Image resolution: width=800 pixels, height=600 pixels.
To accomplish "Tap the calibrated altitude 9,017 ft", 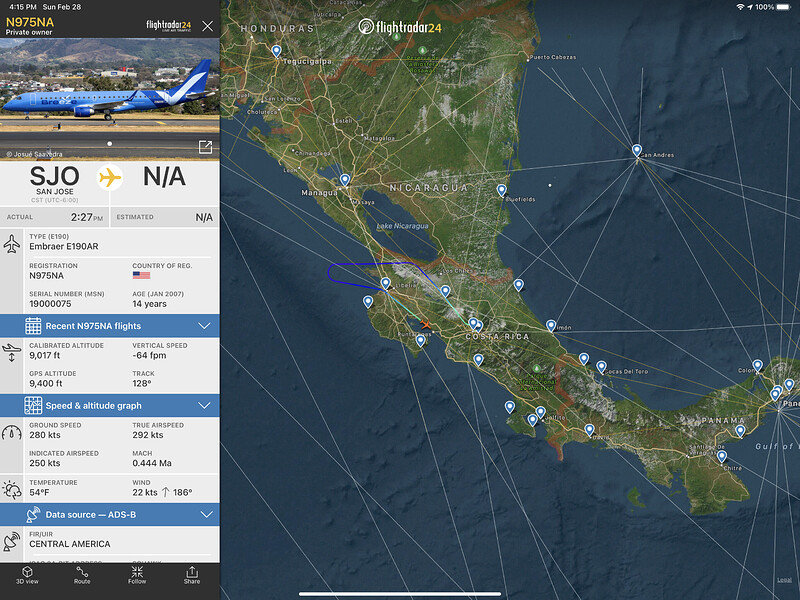I will tap(44, 355).
